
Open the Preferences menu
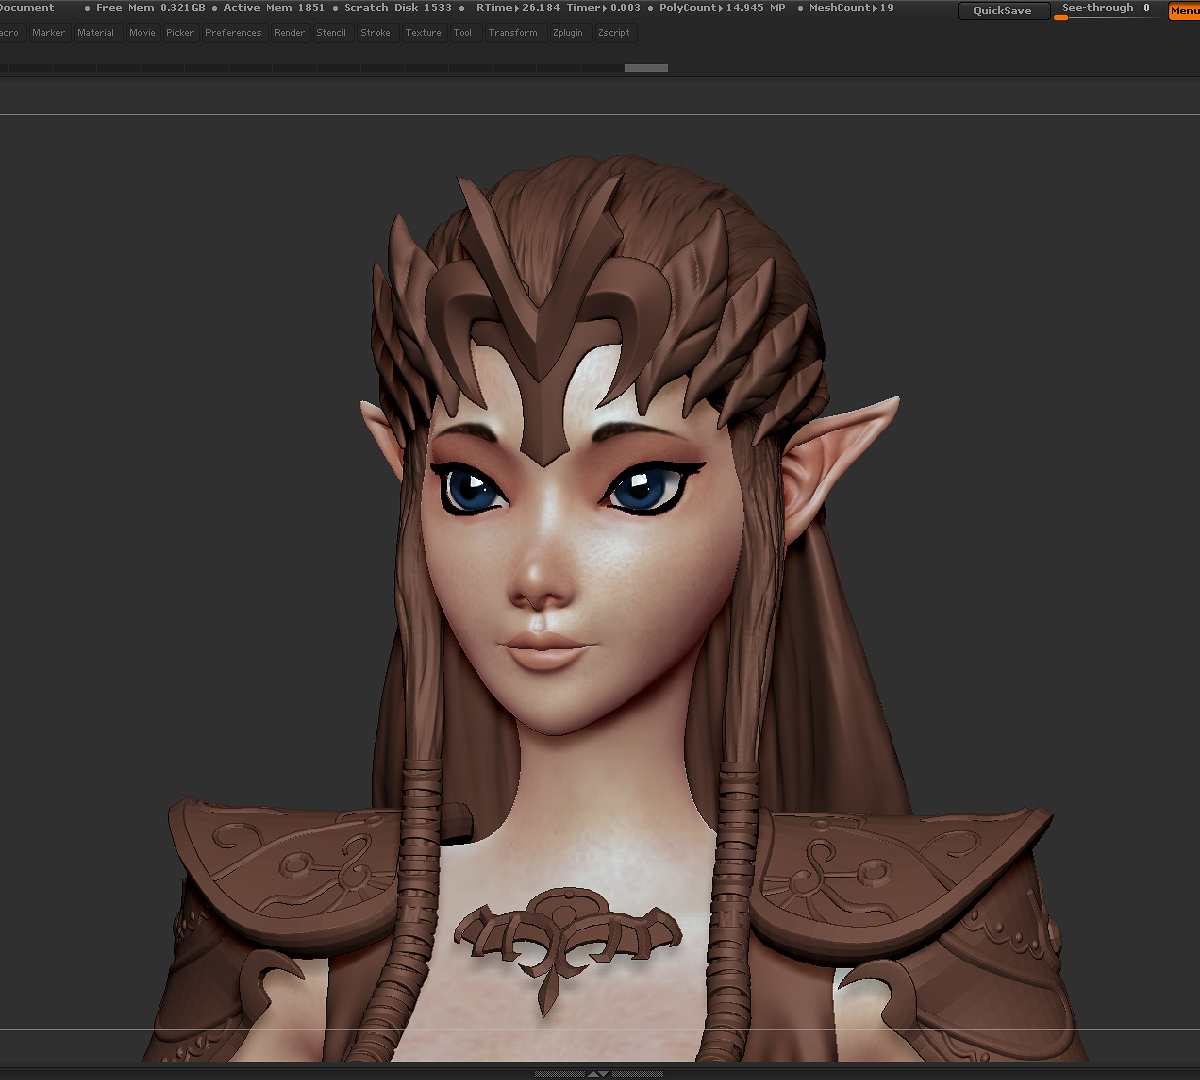[233, 33]
